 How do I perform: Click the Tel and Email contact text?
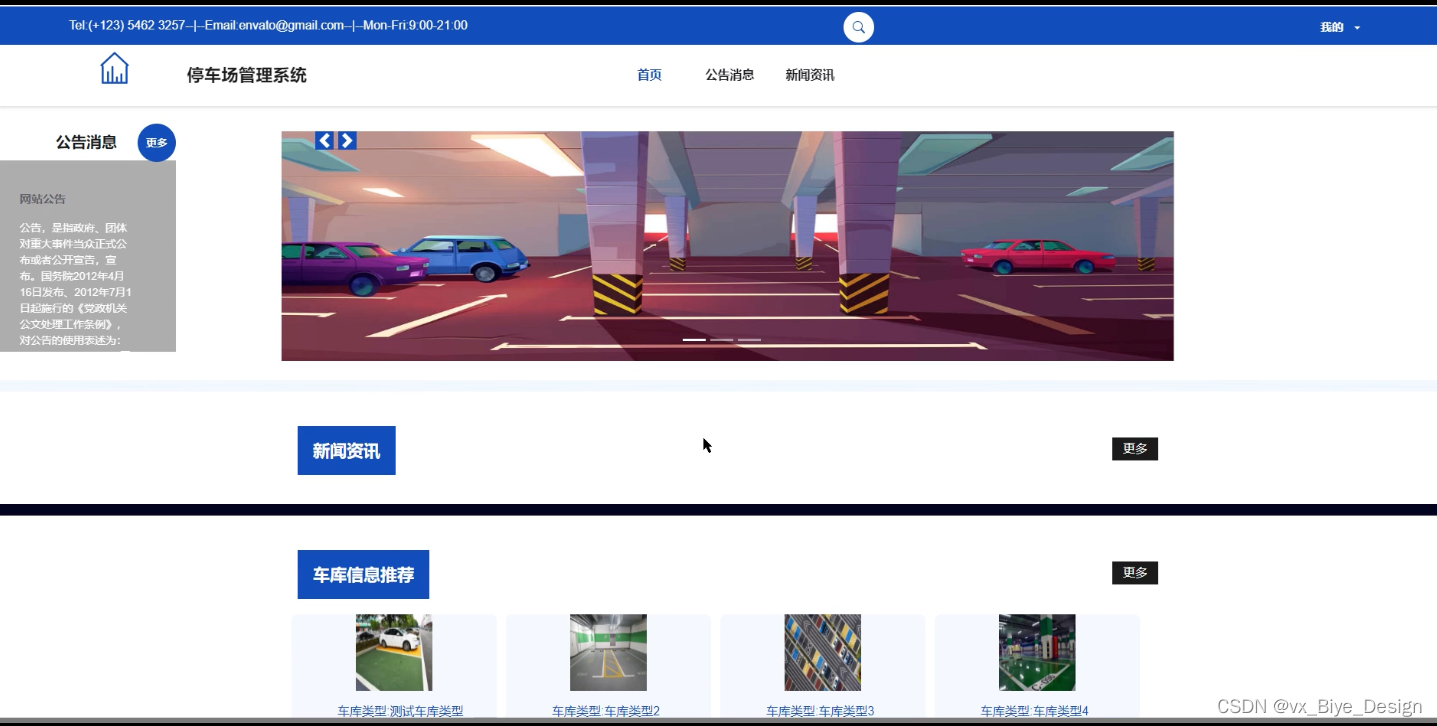(268, 25)
